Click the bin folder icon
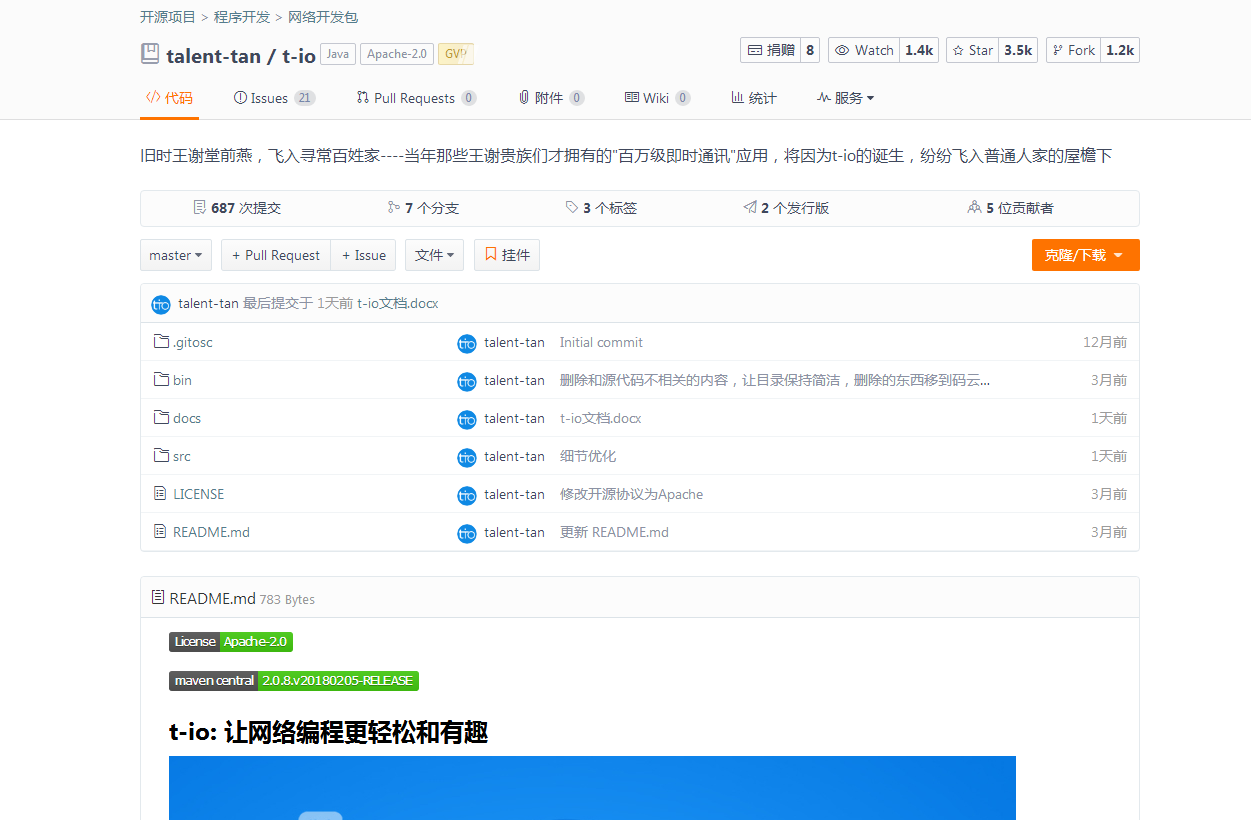 tap(161, 380)
